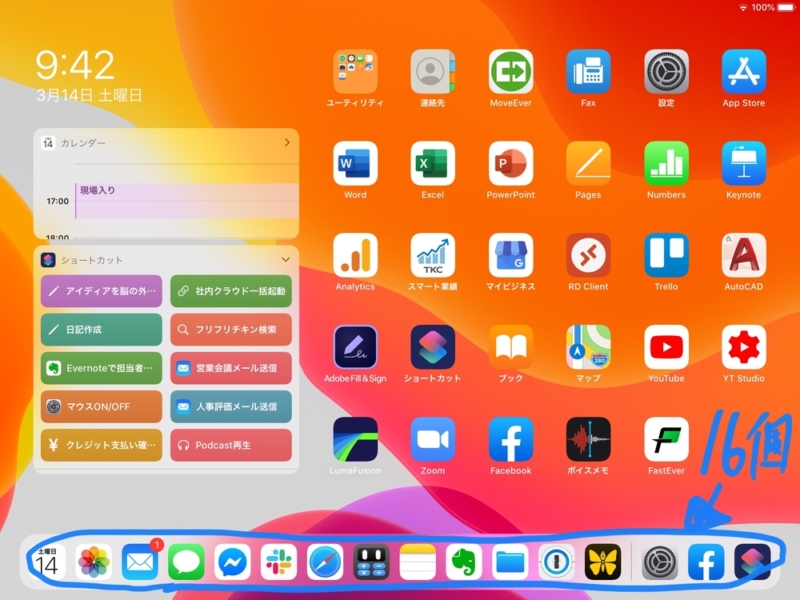Open recent Settings icon in the dock
This screenshot has width=800, height=600.
660,562
